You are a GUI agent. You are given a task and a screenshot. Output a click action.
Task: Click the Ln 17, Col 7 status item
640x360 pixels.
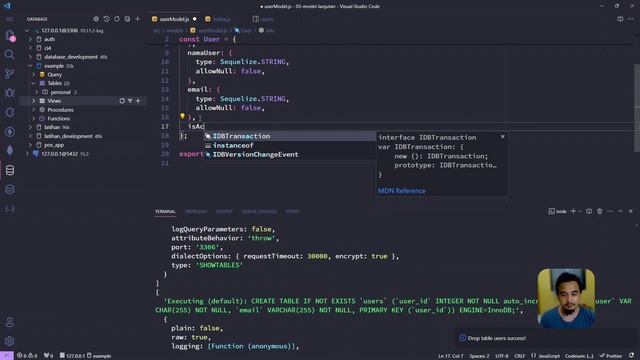451,356
